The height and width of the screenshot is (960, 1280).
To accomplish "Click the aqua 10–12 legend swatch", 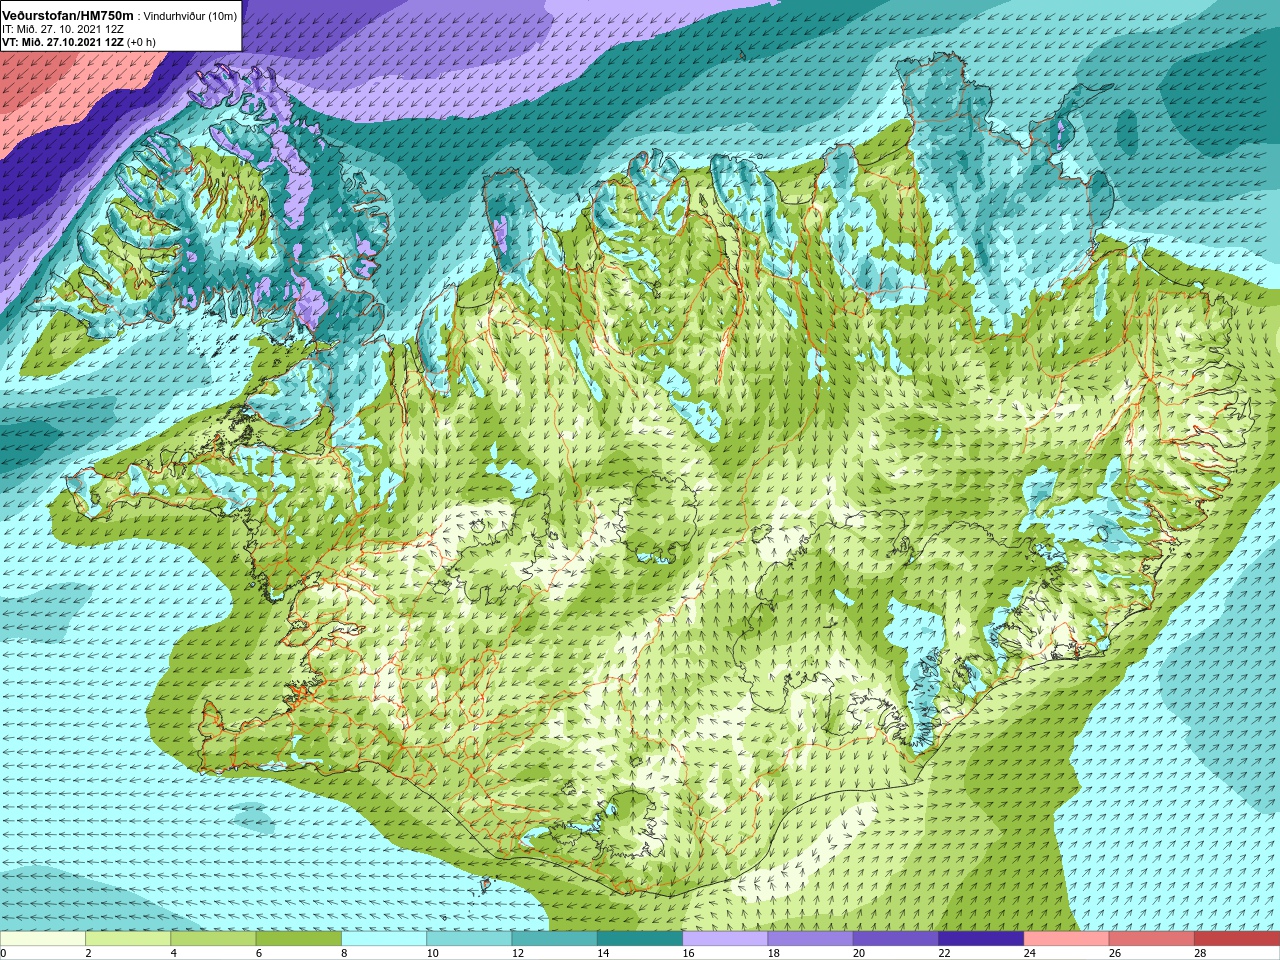I will point(469,939).
